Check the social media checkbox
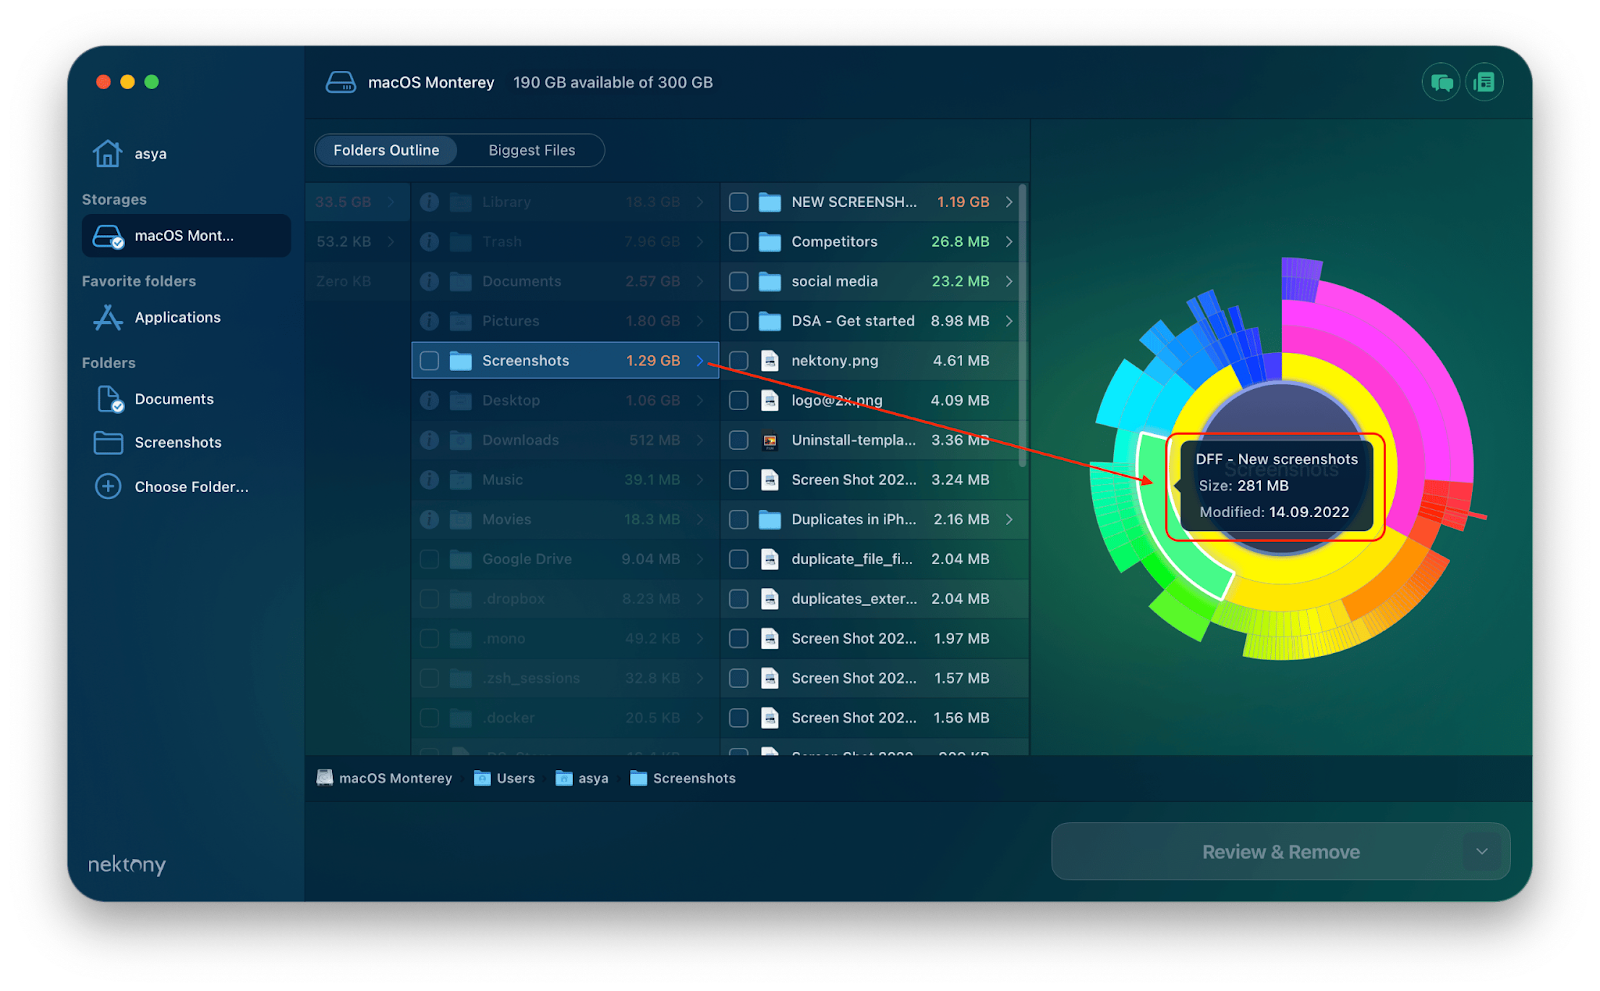The width and height of the screenshot is (1600, 991). pos(738,281)
